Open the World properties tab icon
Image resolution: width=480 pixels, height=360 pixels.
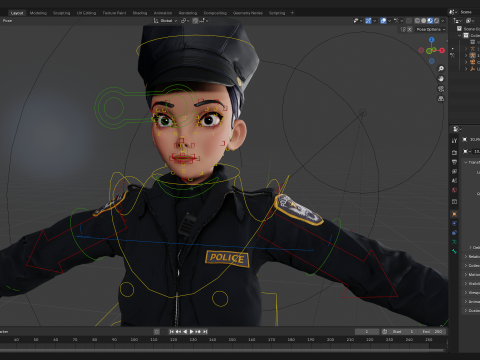click(x=454, y=190)
